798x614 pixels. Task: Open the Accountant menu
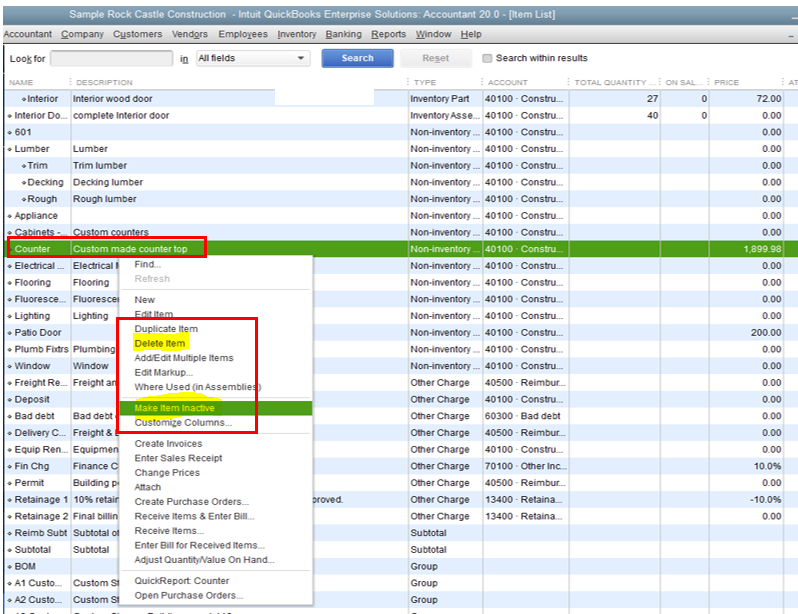27,34
